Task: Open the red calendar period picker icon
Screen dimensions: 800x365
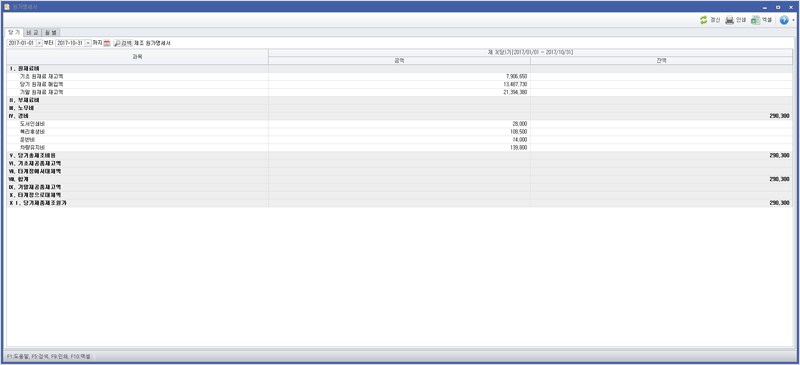Action: coord(107,43)
